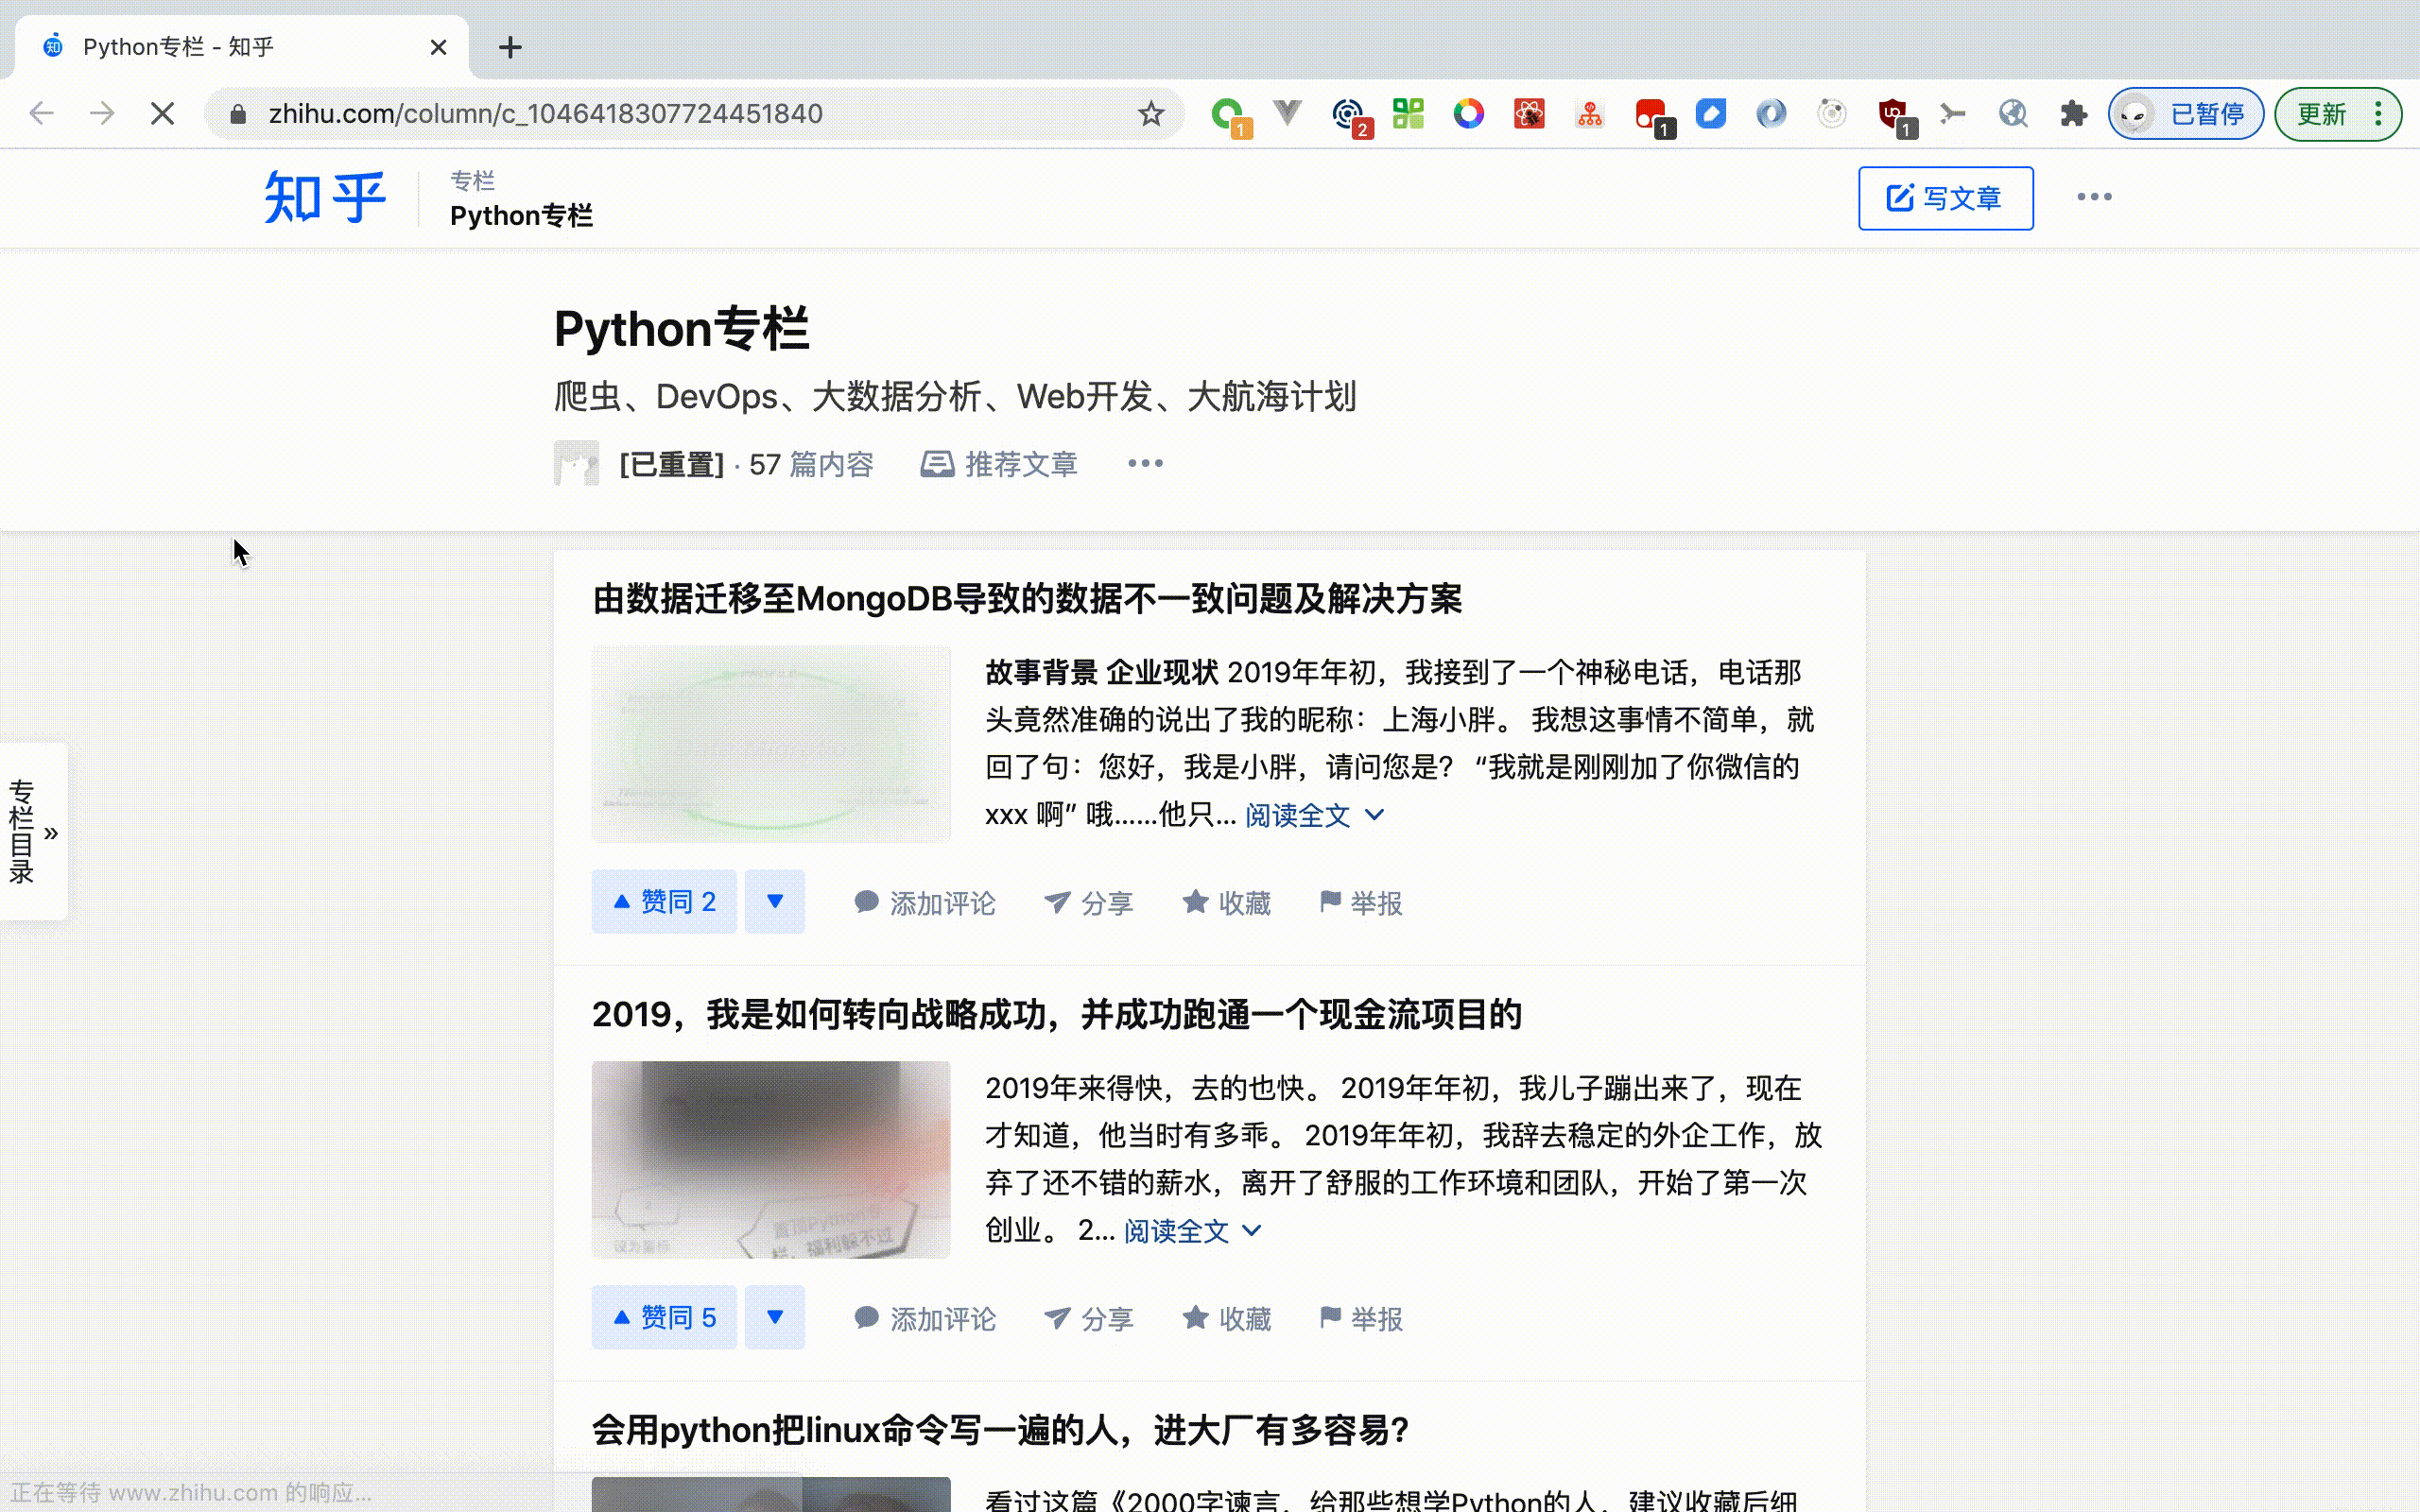Bookmark this page with the star
The image size is (2420, 1512).
1151,113
